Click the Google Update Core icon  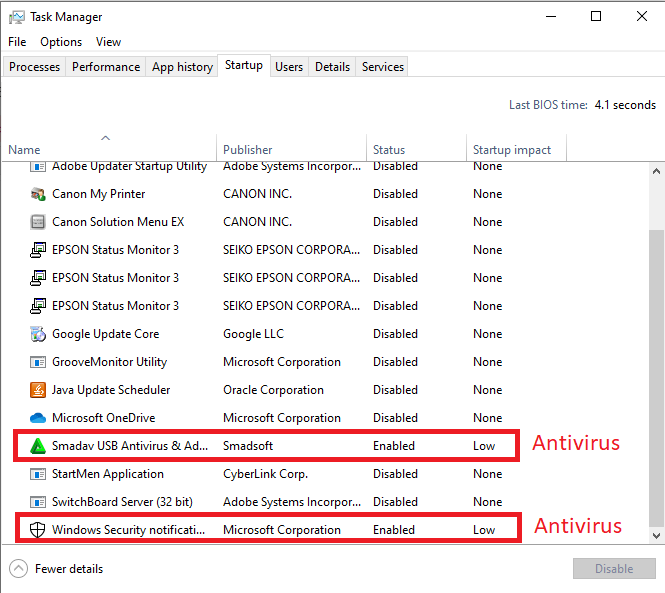pos(38,334)
